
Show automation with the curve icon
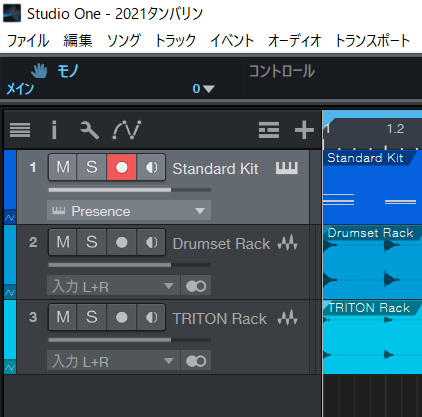click(x=127, y=130)
